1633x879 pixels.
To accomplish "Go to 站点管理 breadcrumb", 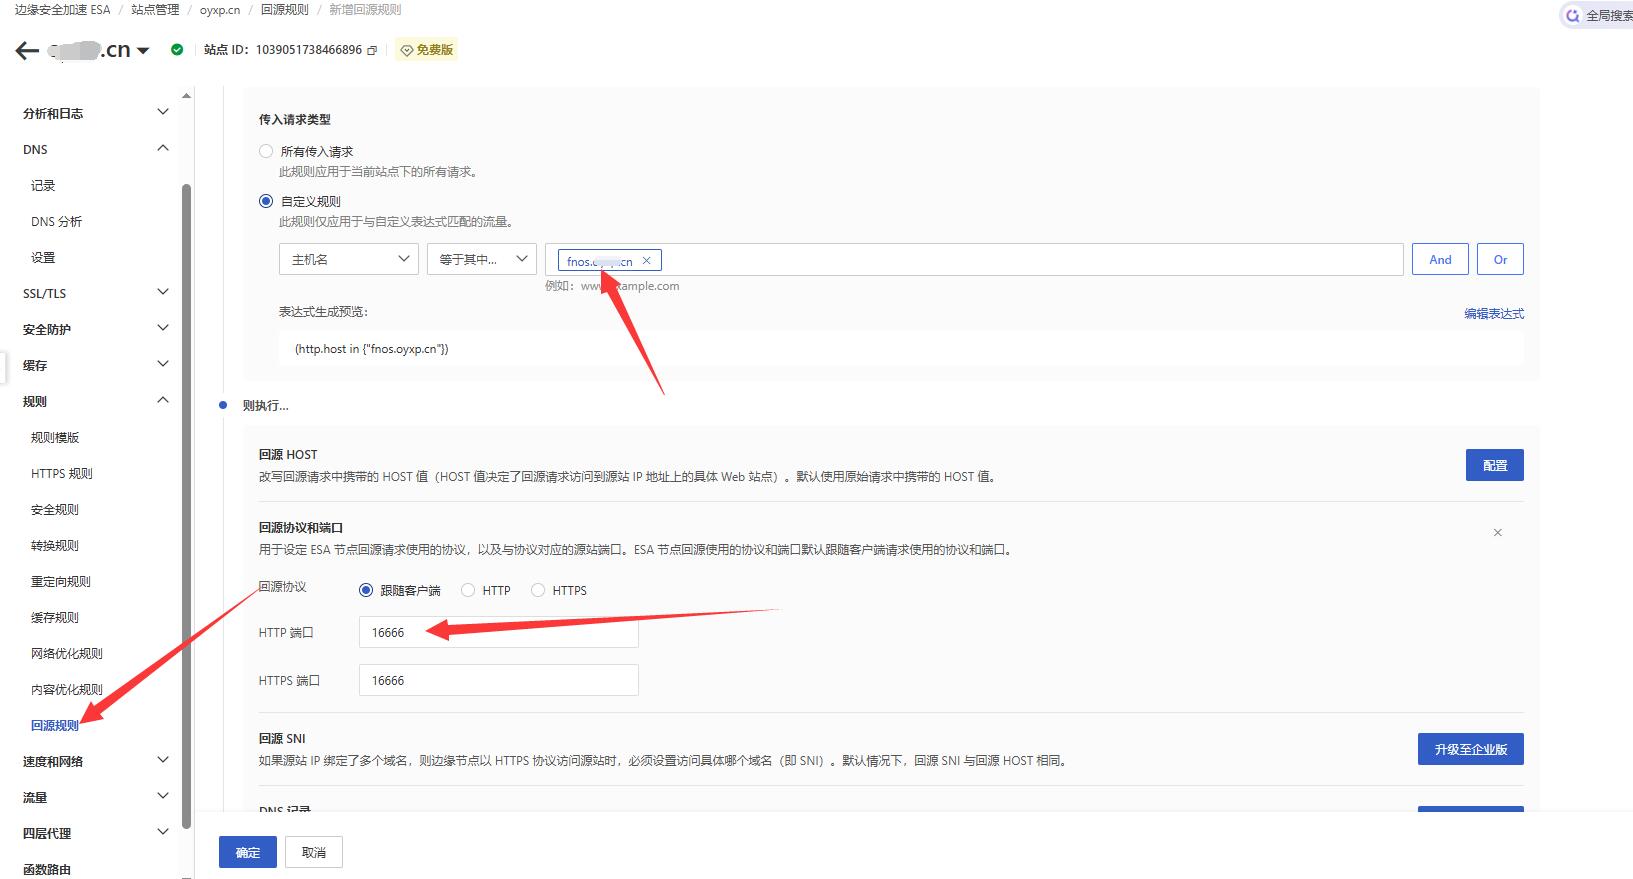I will point(155,10).
